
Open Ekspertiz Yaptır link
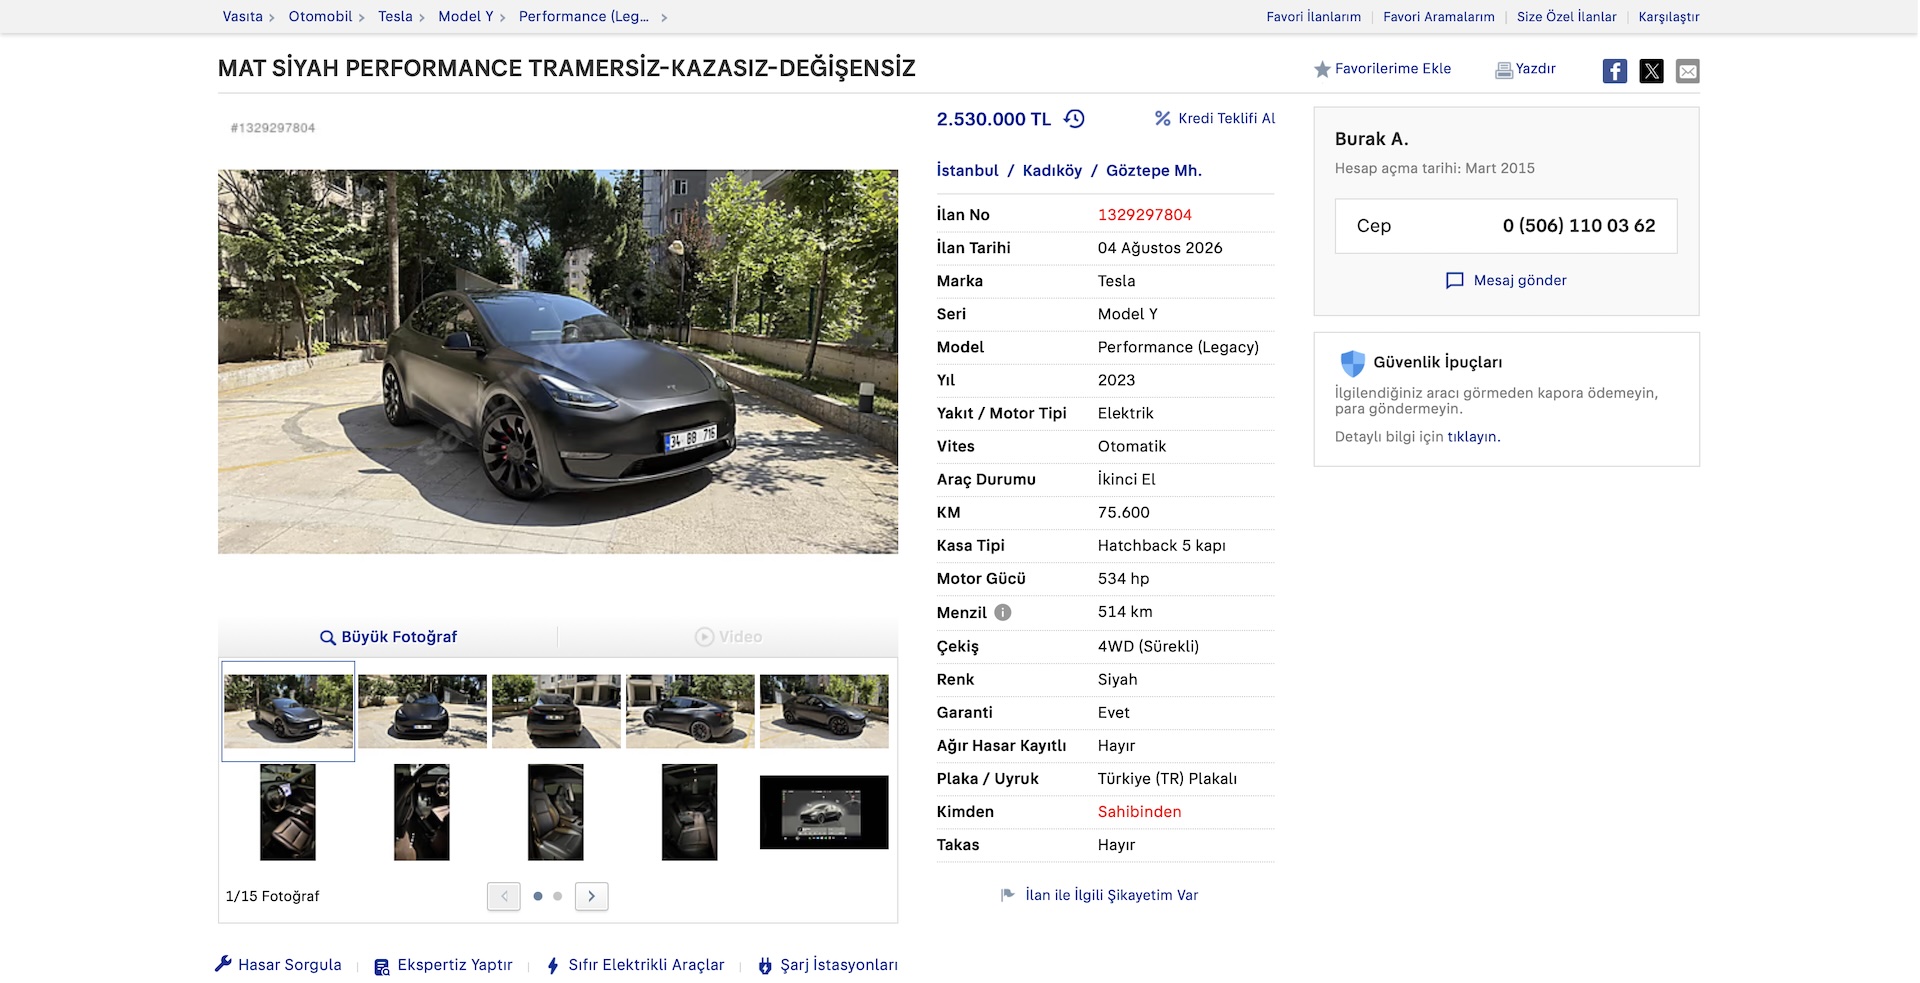(x=454, y=965)
